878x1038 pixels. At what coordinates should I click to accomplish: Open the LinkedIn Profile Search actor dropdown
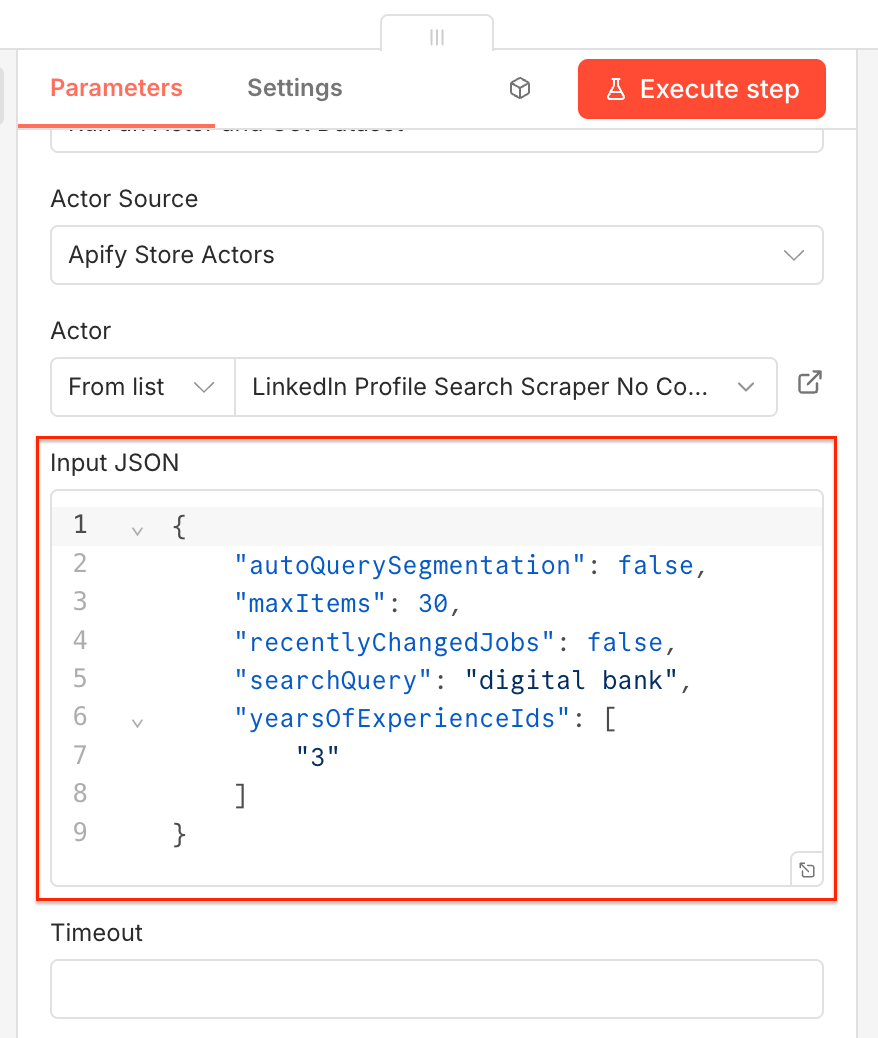(505, 387)
